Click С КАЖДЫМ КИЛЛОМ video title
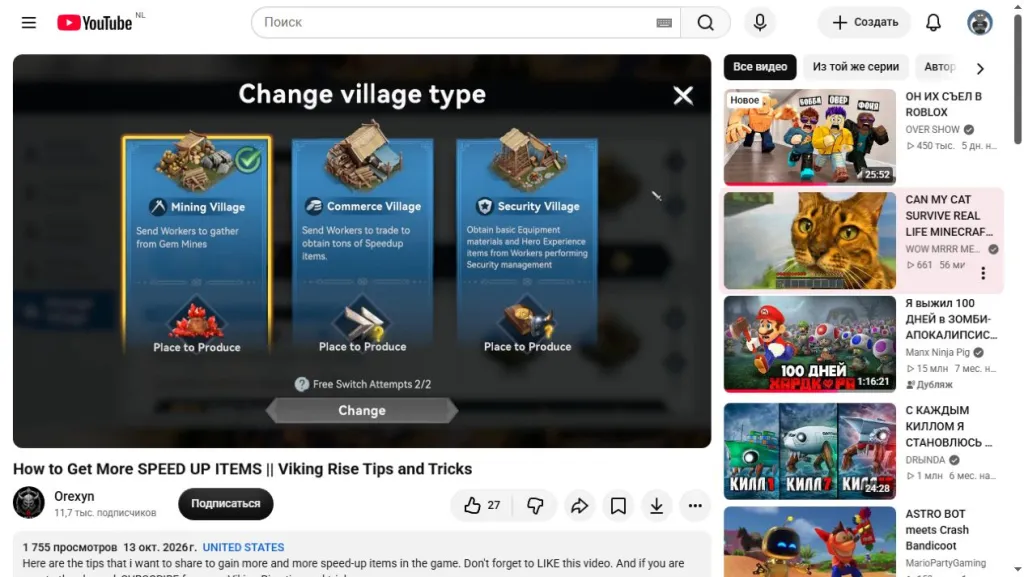This screenshot has width=1024, height=577. click(948, 426)
